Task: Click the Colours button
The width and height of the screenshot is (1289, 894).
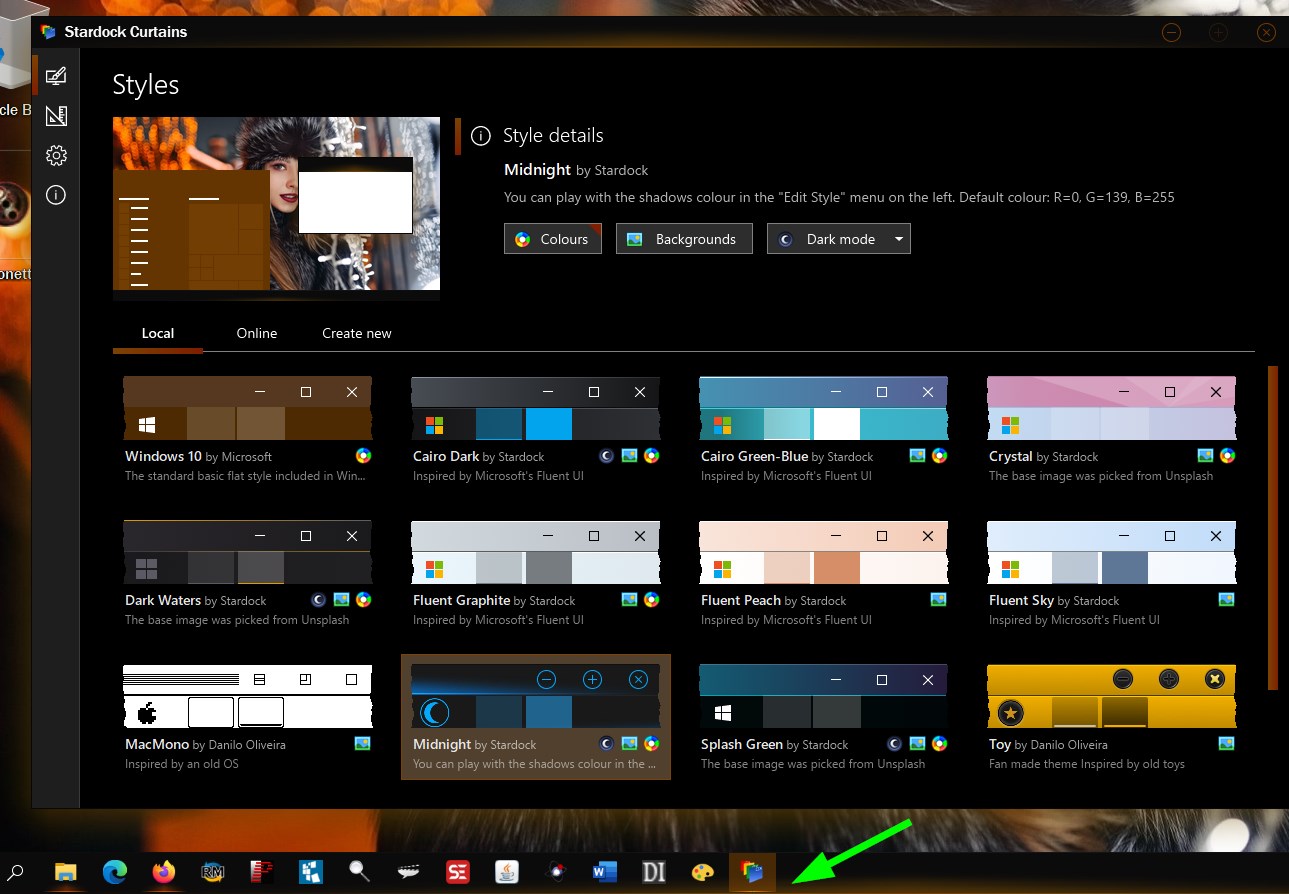Action: (x=553, y=239)
